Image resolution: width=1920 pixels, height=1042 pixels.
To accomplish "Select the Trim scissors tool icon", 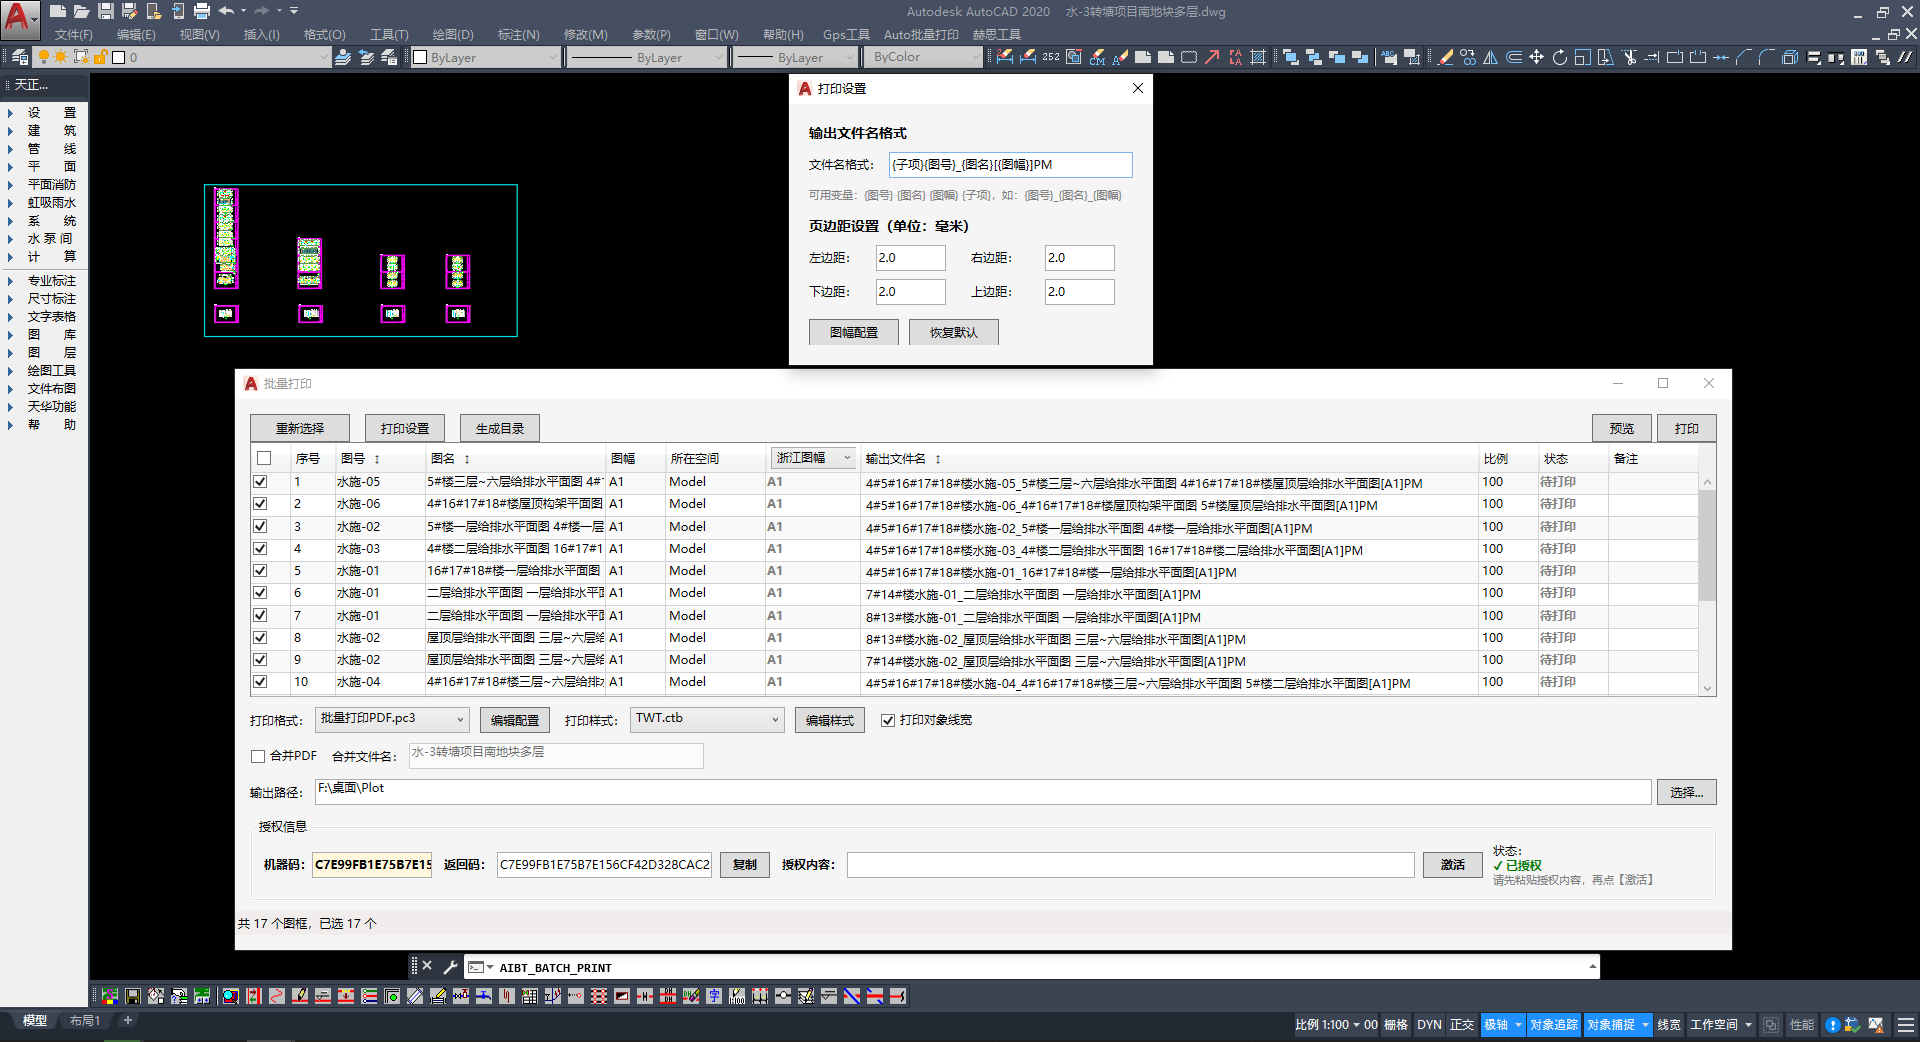I will 1629,57.
